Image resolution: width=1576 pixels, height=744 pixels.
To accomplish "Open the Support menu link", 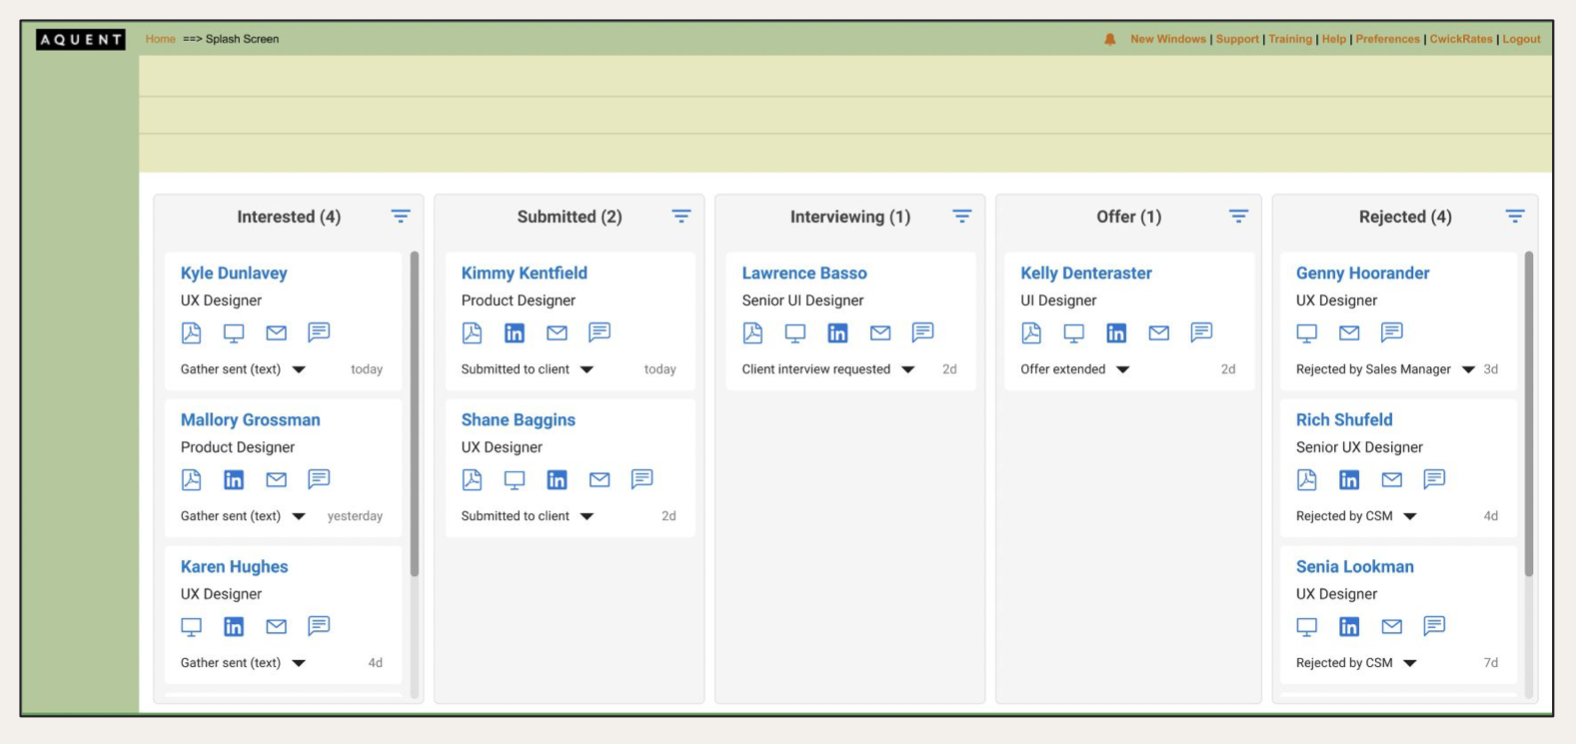I will (1237, 39).
